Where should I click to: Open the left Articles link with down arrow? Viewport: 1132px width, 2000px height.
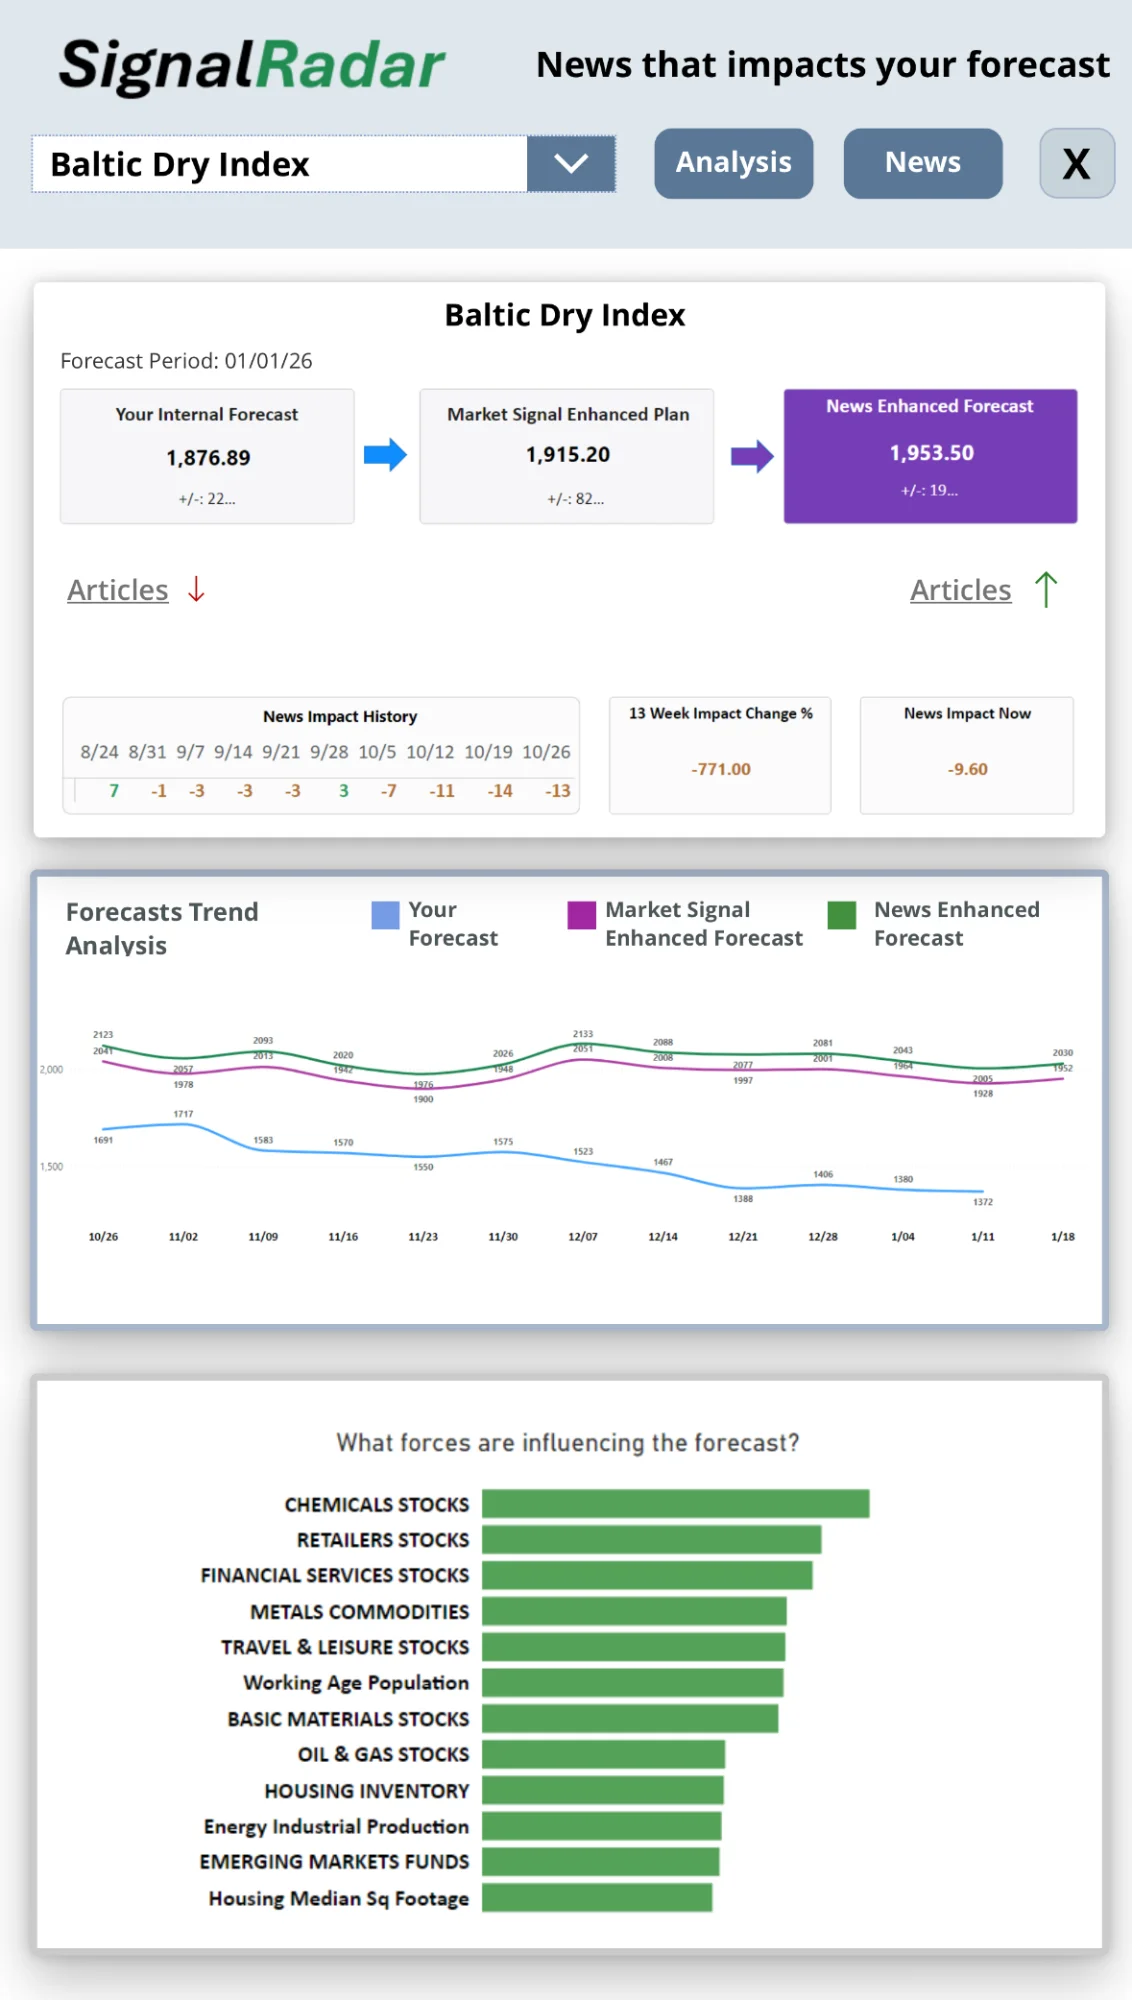[118, 590]
